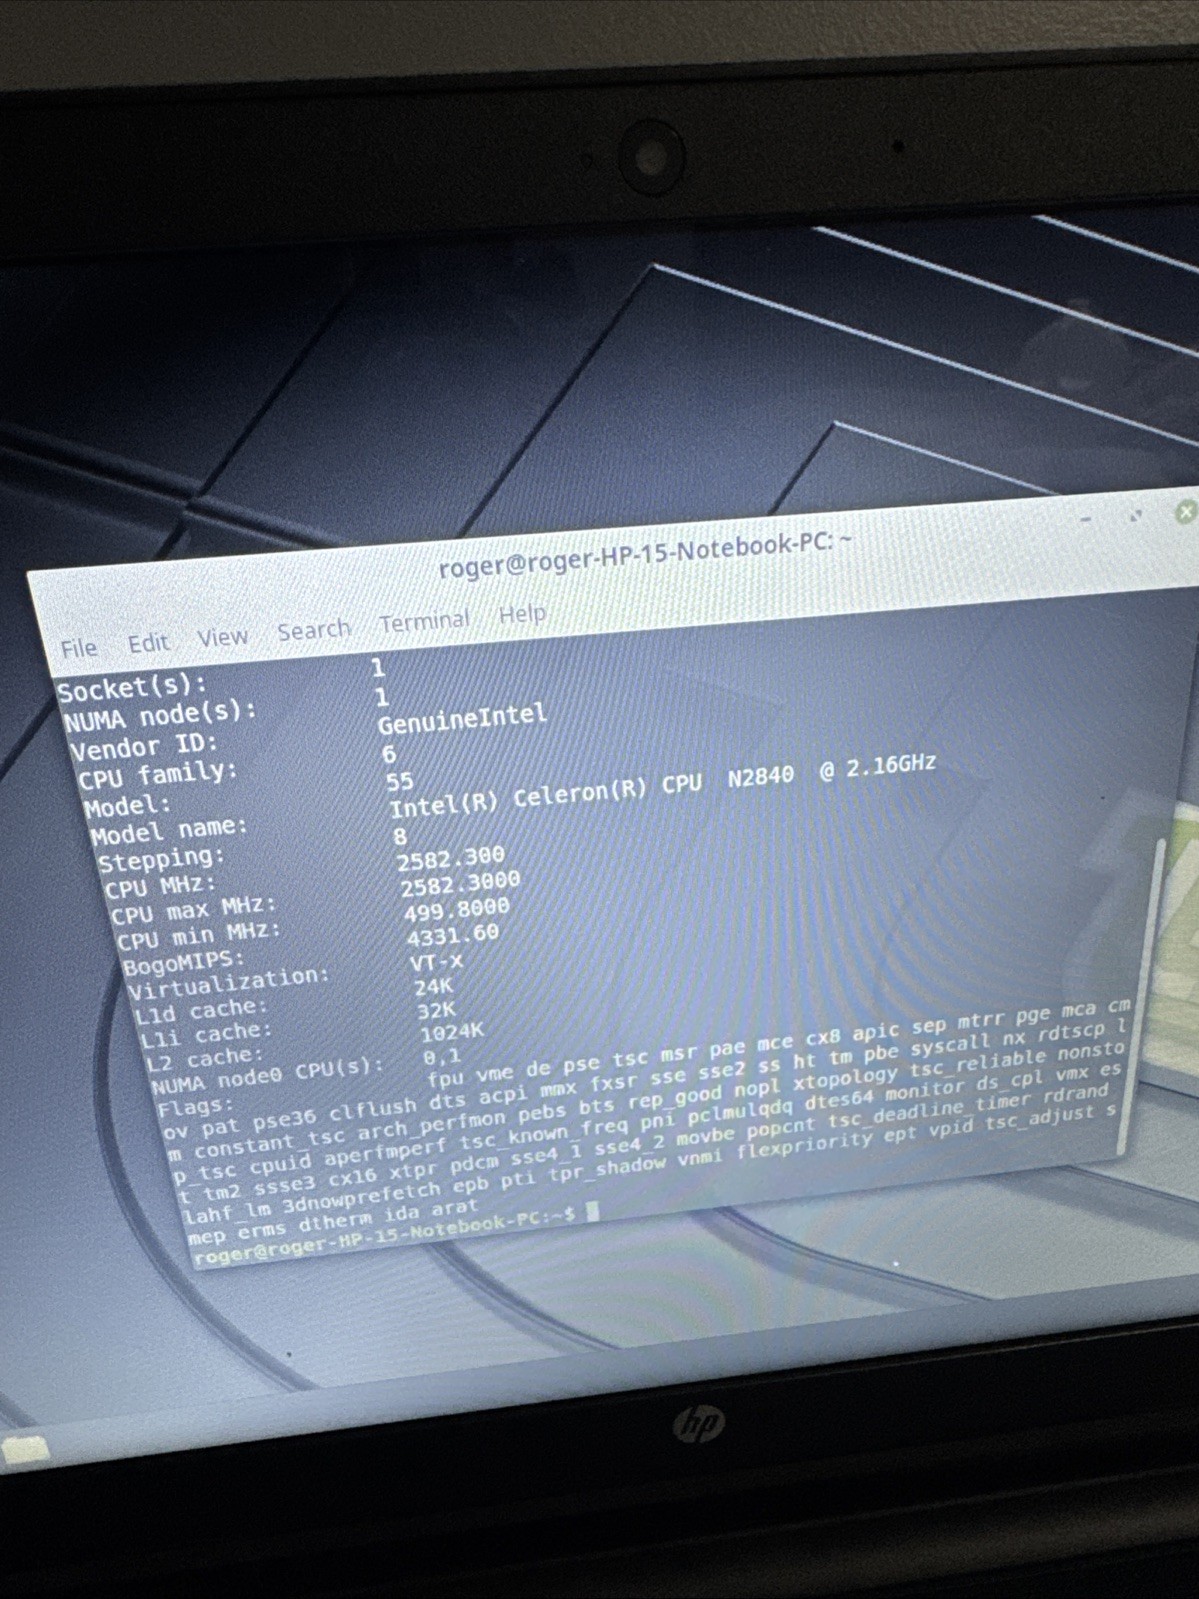
Task: Click the "NUMA node0 CPU(s):" label
Action: click(268, 1076)
